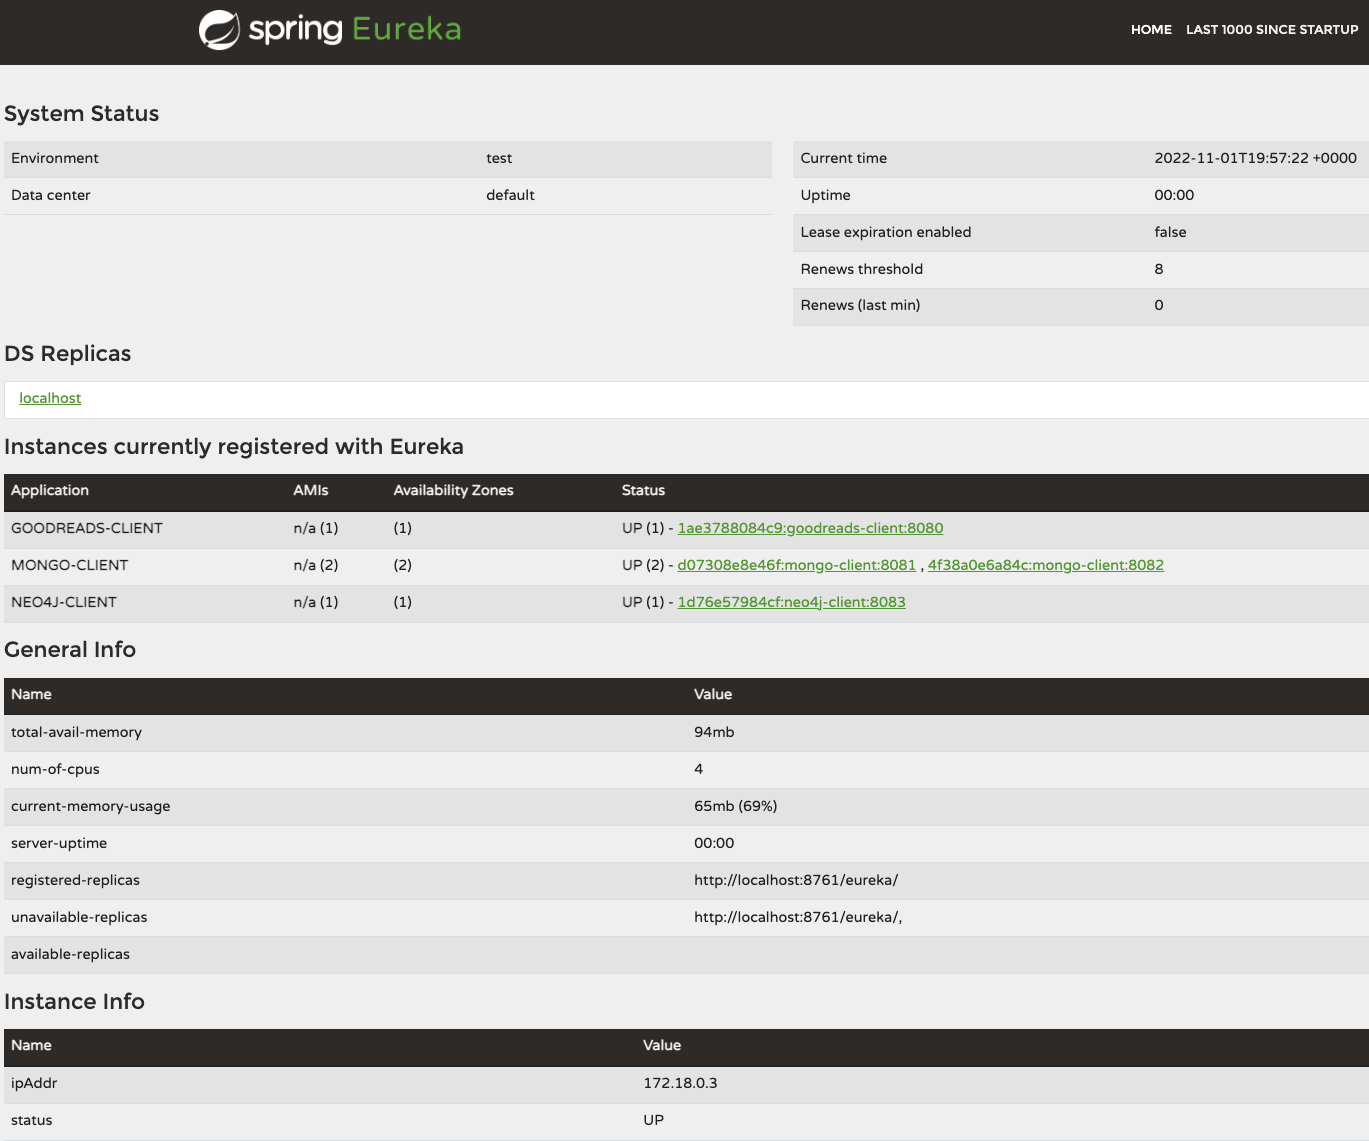Click the Availability Zones column header
Screen dimensions: 1369x1141
click(x=454, y=490)
